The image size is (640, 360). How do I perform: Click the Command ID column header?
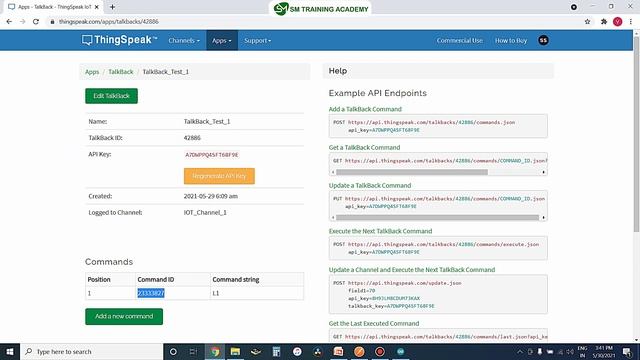click(156, 280)
